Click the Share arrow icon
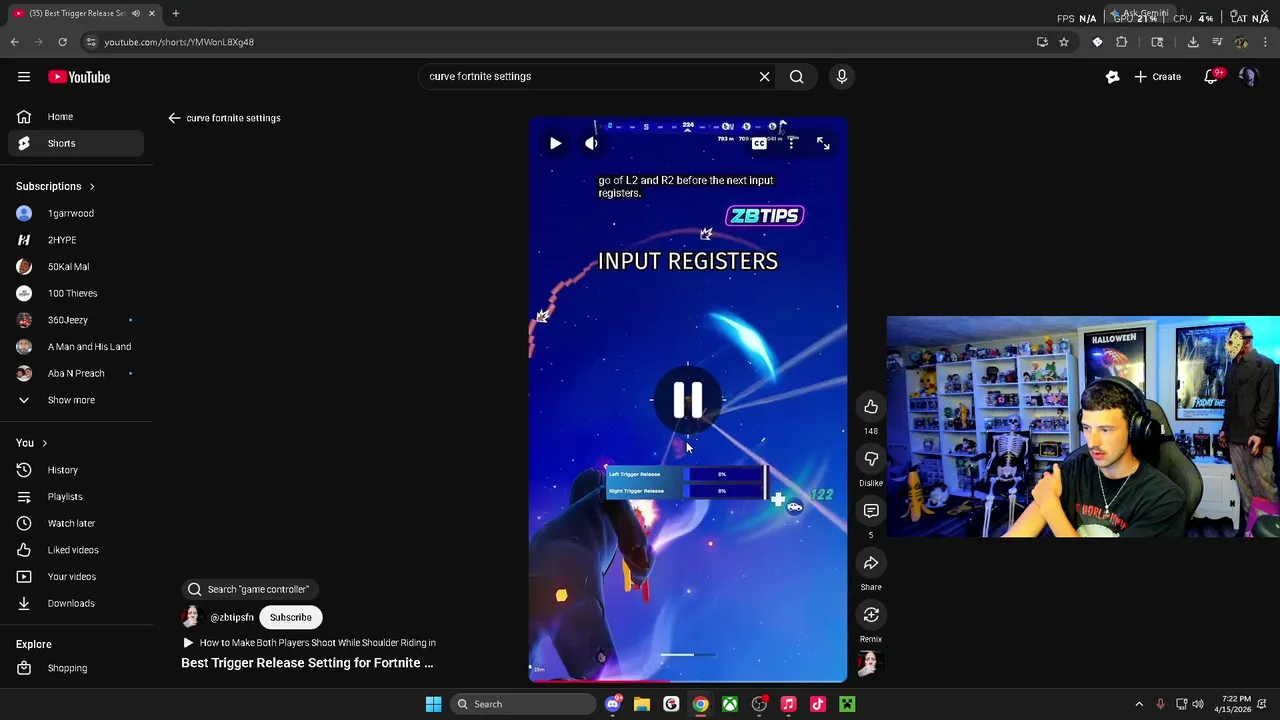Image resolution: width=1280 pixels, height=720 pixels. click(871, 563)
